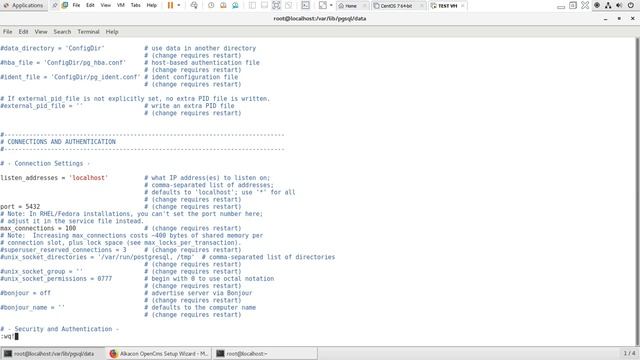This screenshot has width=640, height=360.
Task: Click #ident_file = 'ConfigDir/pg_ident.conf' text
Action: point(70,77)
